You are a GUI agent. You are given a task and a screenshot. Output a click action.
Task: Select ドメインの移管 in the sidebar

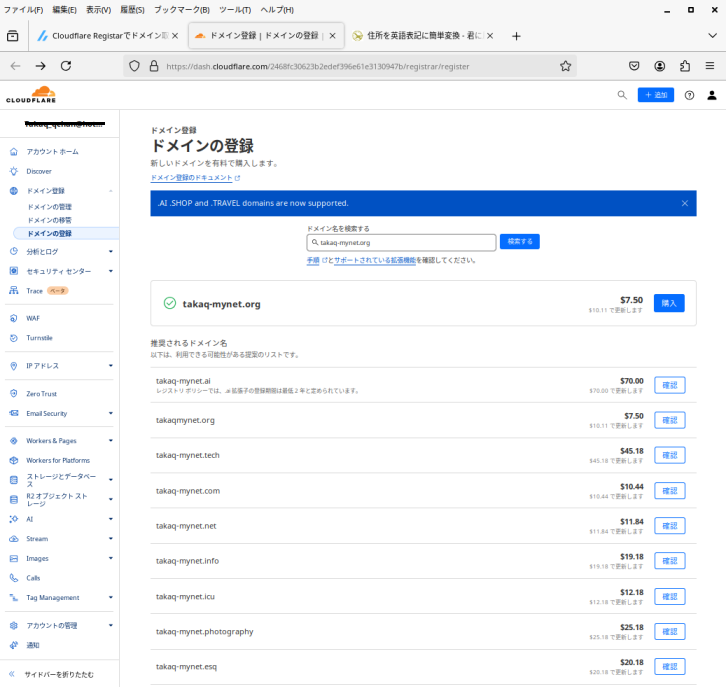49,220
